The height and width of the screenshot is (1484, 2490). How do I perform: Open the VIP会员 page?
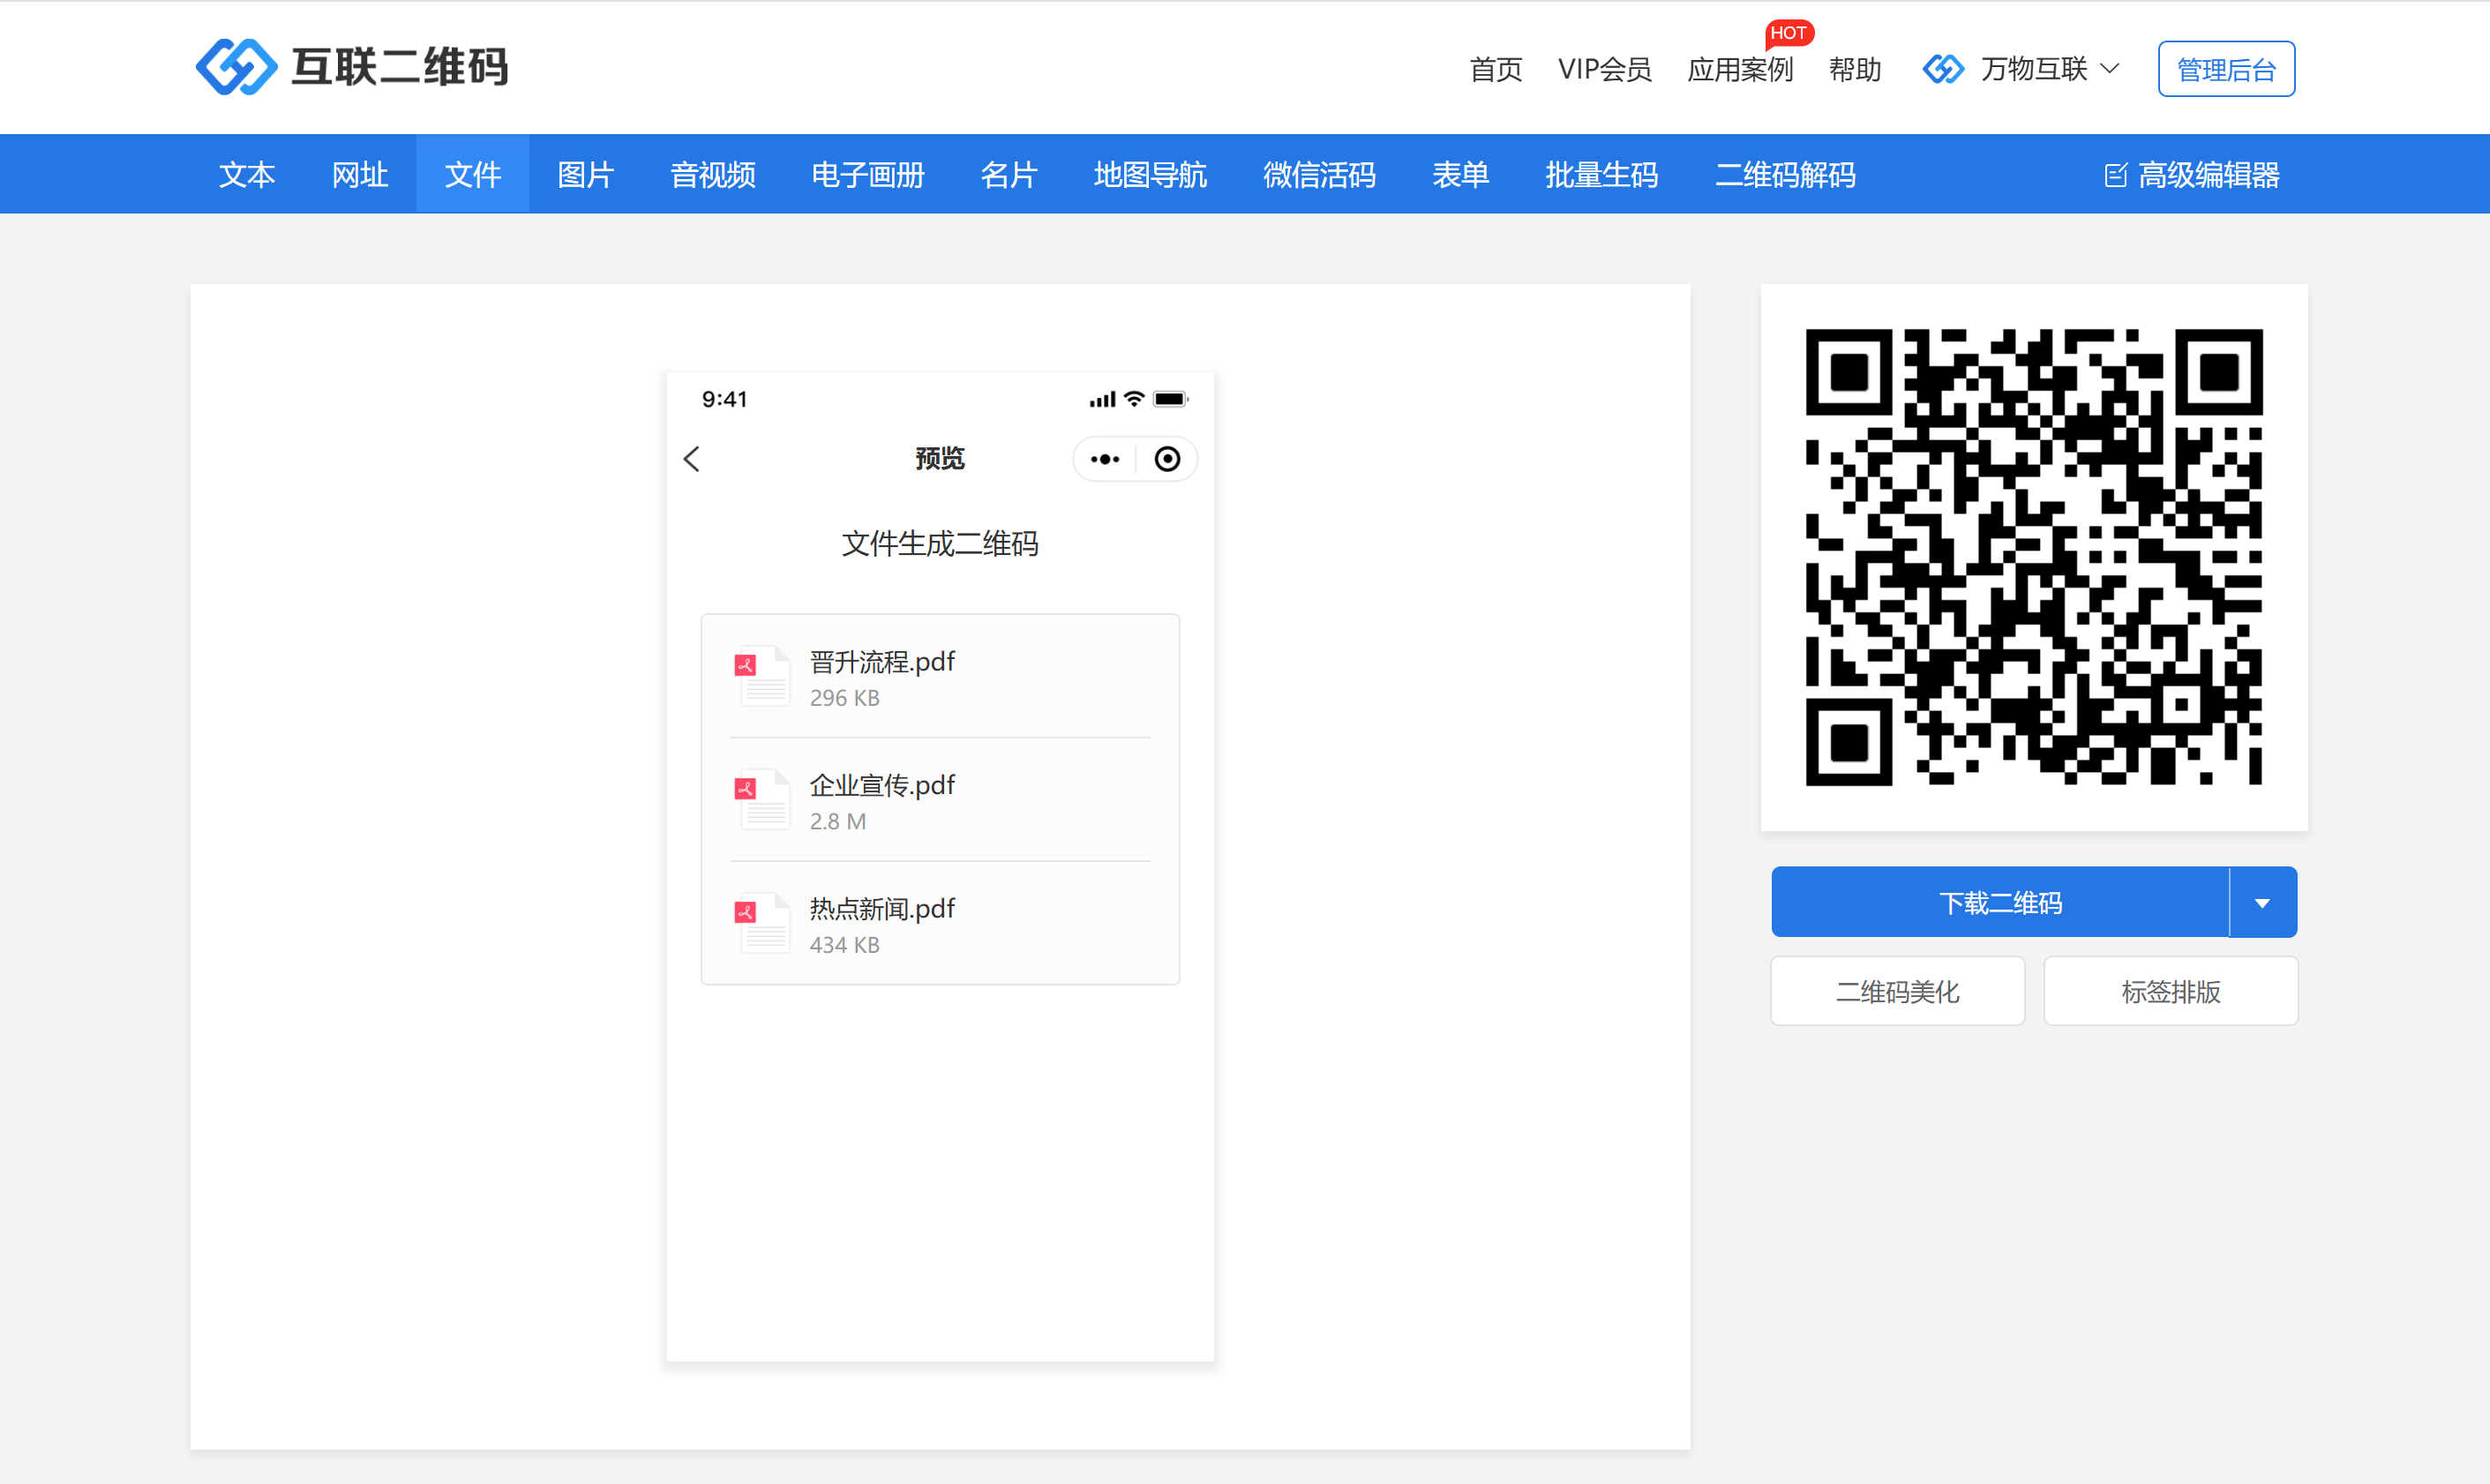coord(1605,69)
